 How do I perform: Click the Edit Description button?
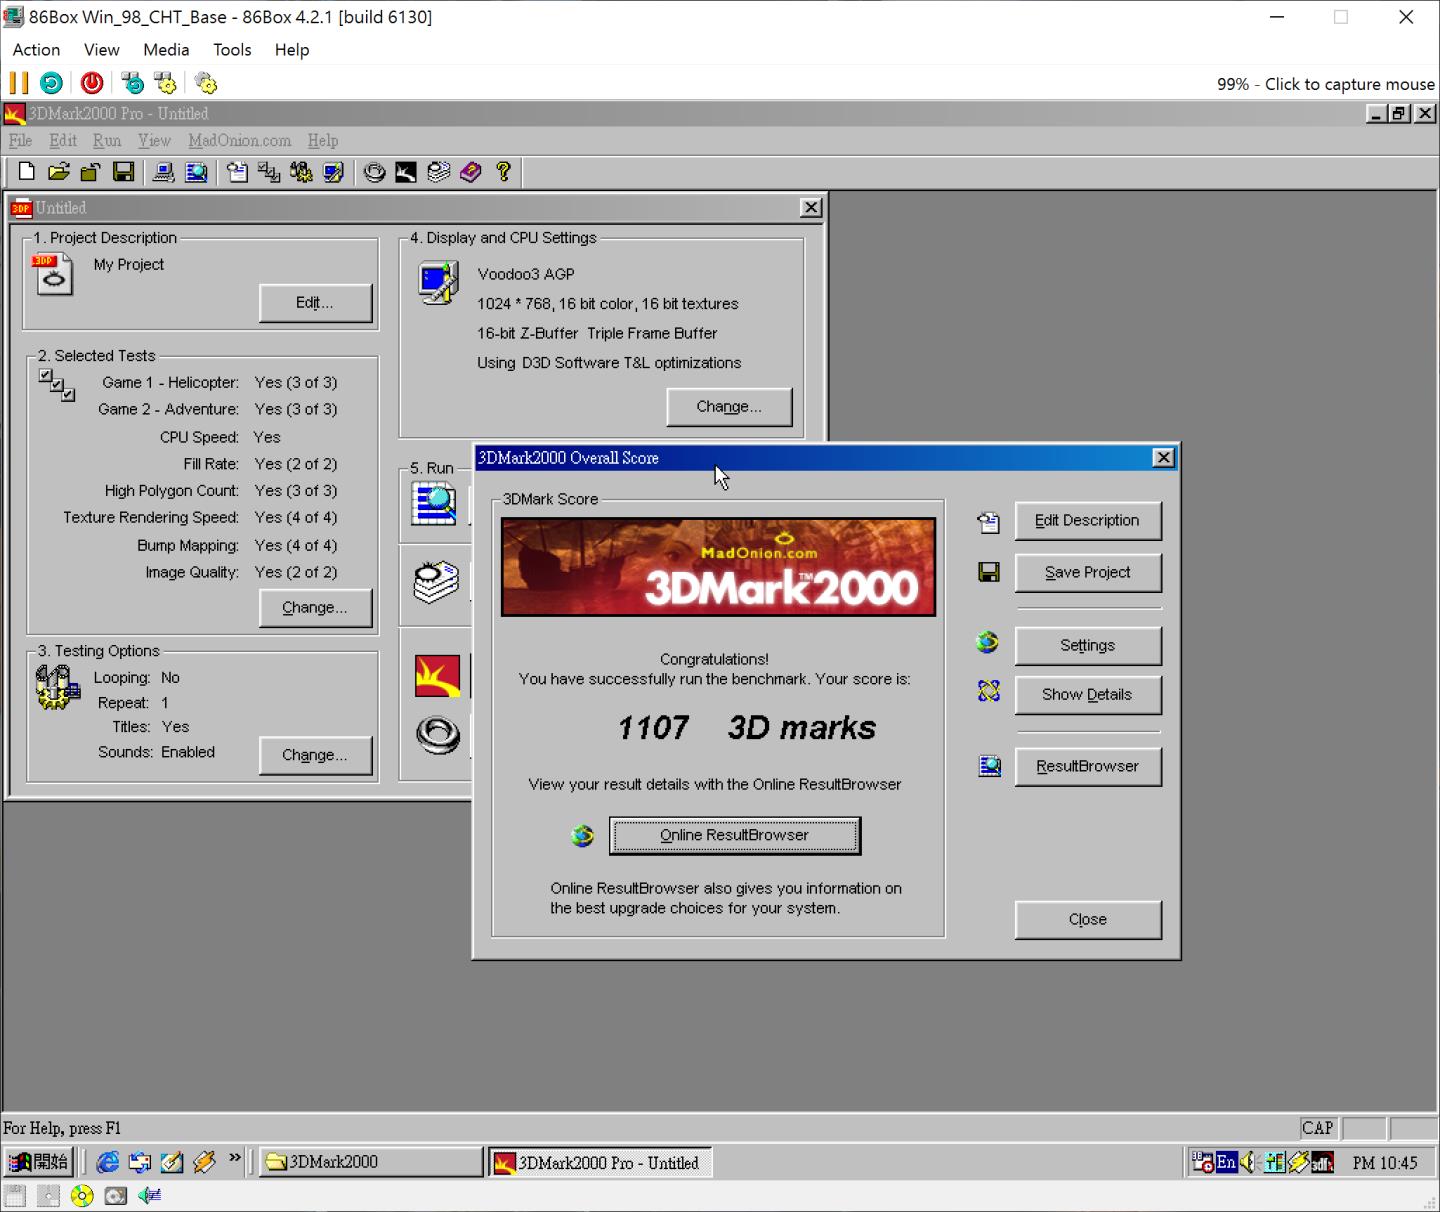click(1088, 521)
